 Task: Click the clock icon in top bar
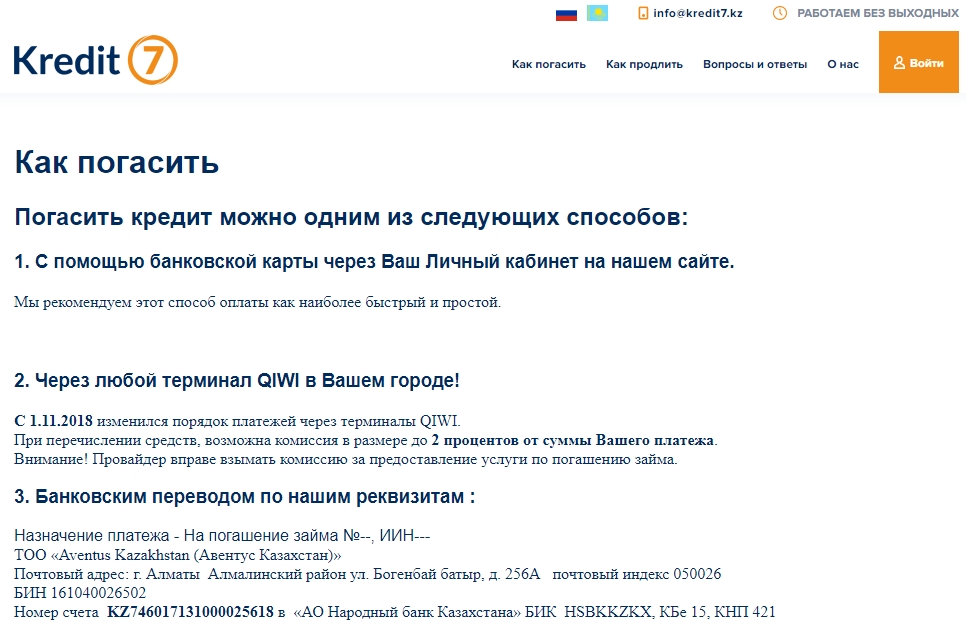(x=780, y=14)
